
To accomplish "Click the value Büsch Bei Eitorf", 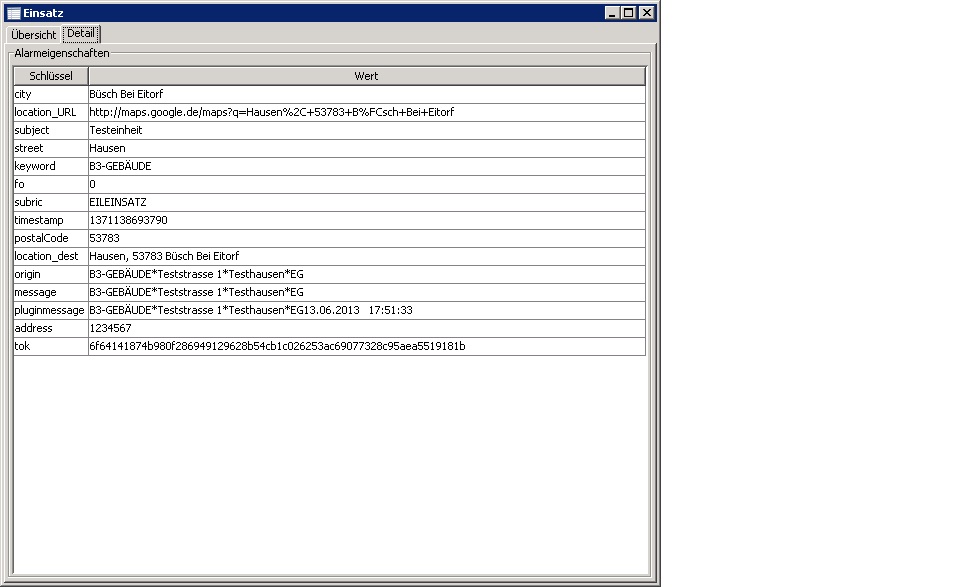I will click(126, 94).
